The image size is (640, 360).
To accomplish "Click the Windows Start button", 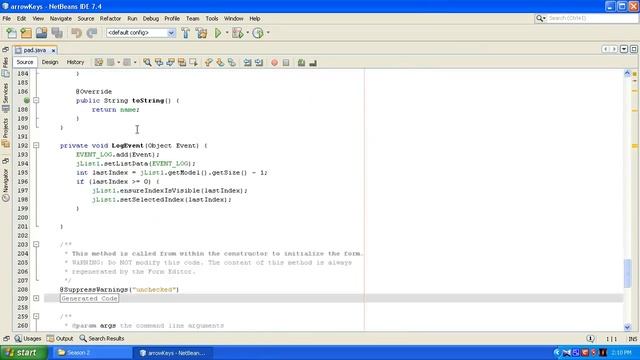I will 24,353.
